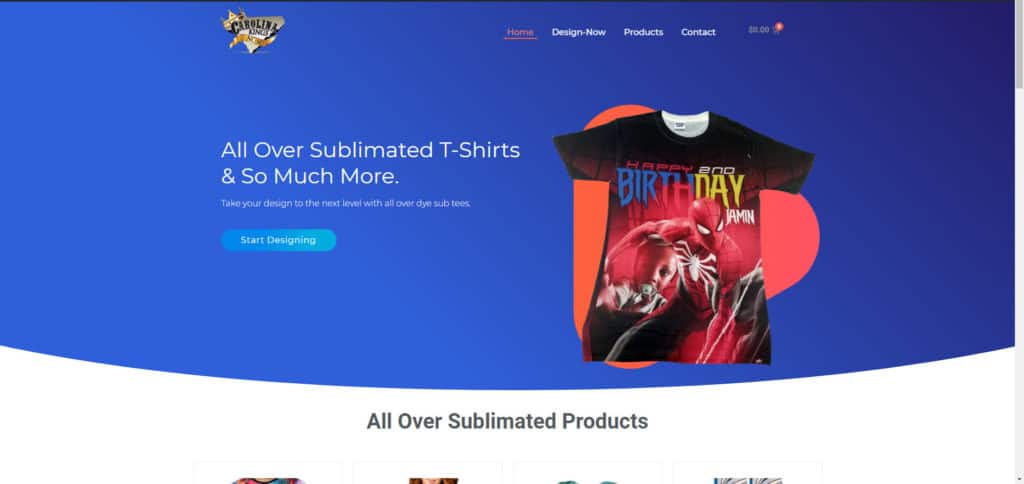Open the Design-Now menu item
The image size is (1024, 484).
click(579, 32)
